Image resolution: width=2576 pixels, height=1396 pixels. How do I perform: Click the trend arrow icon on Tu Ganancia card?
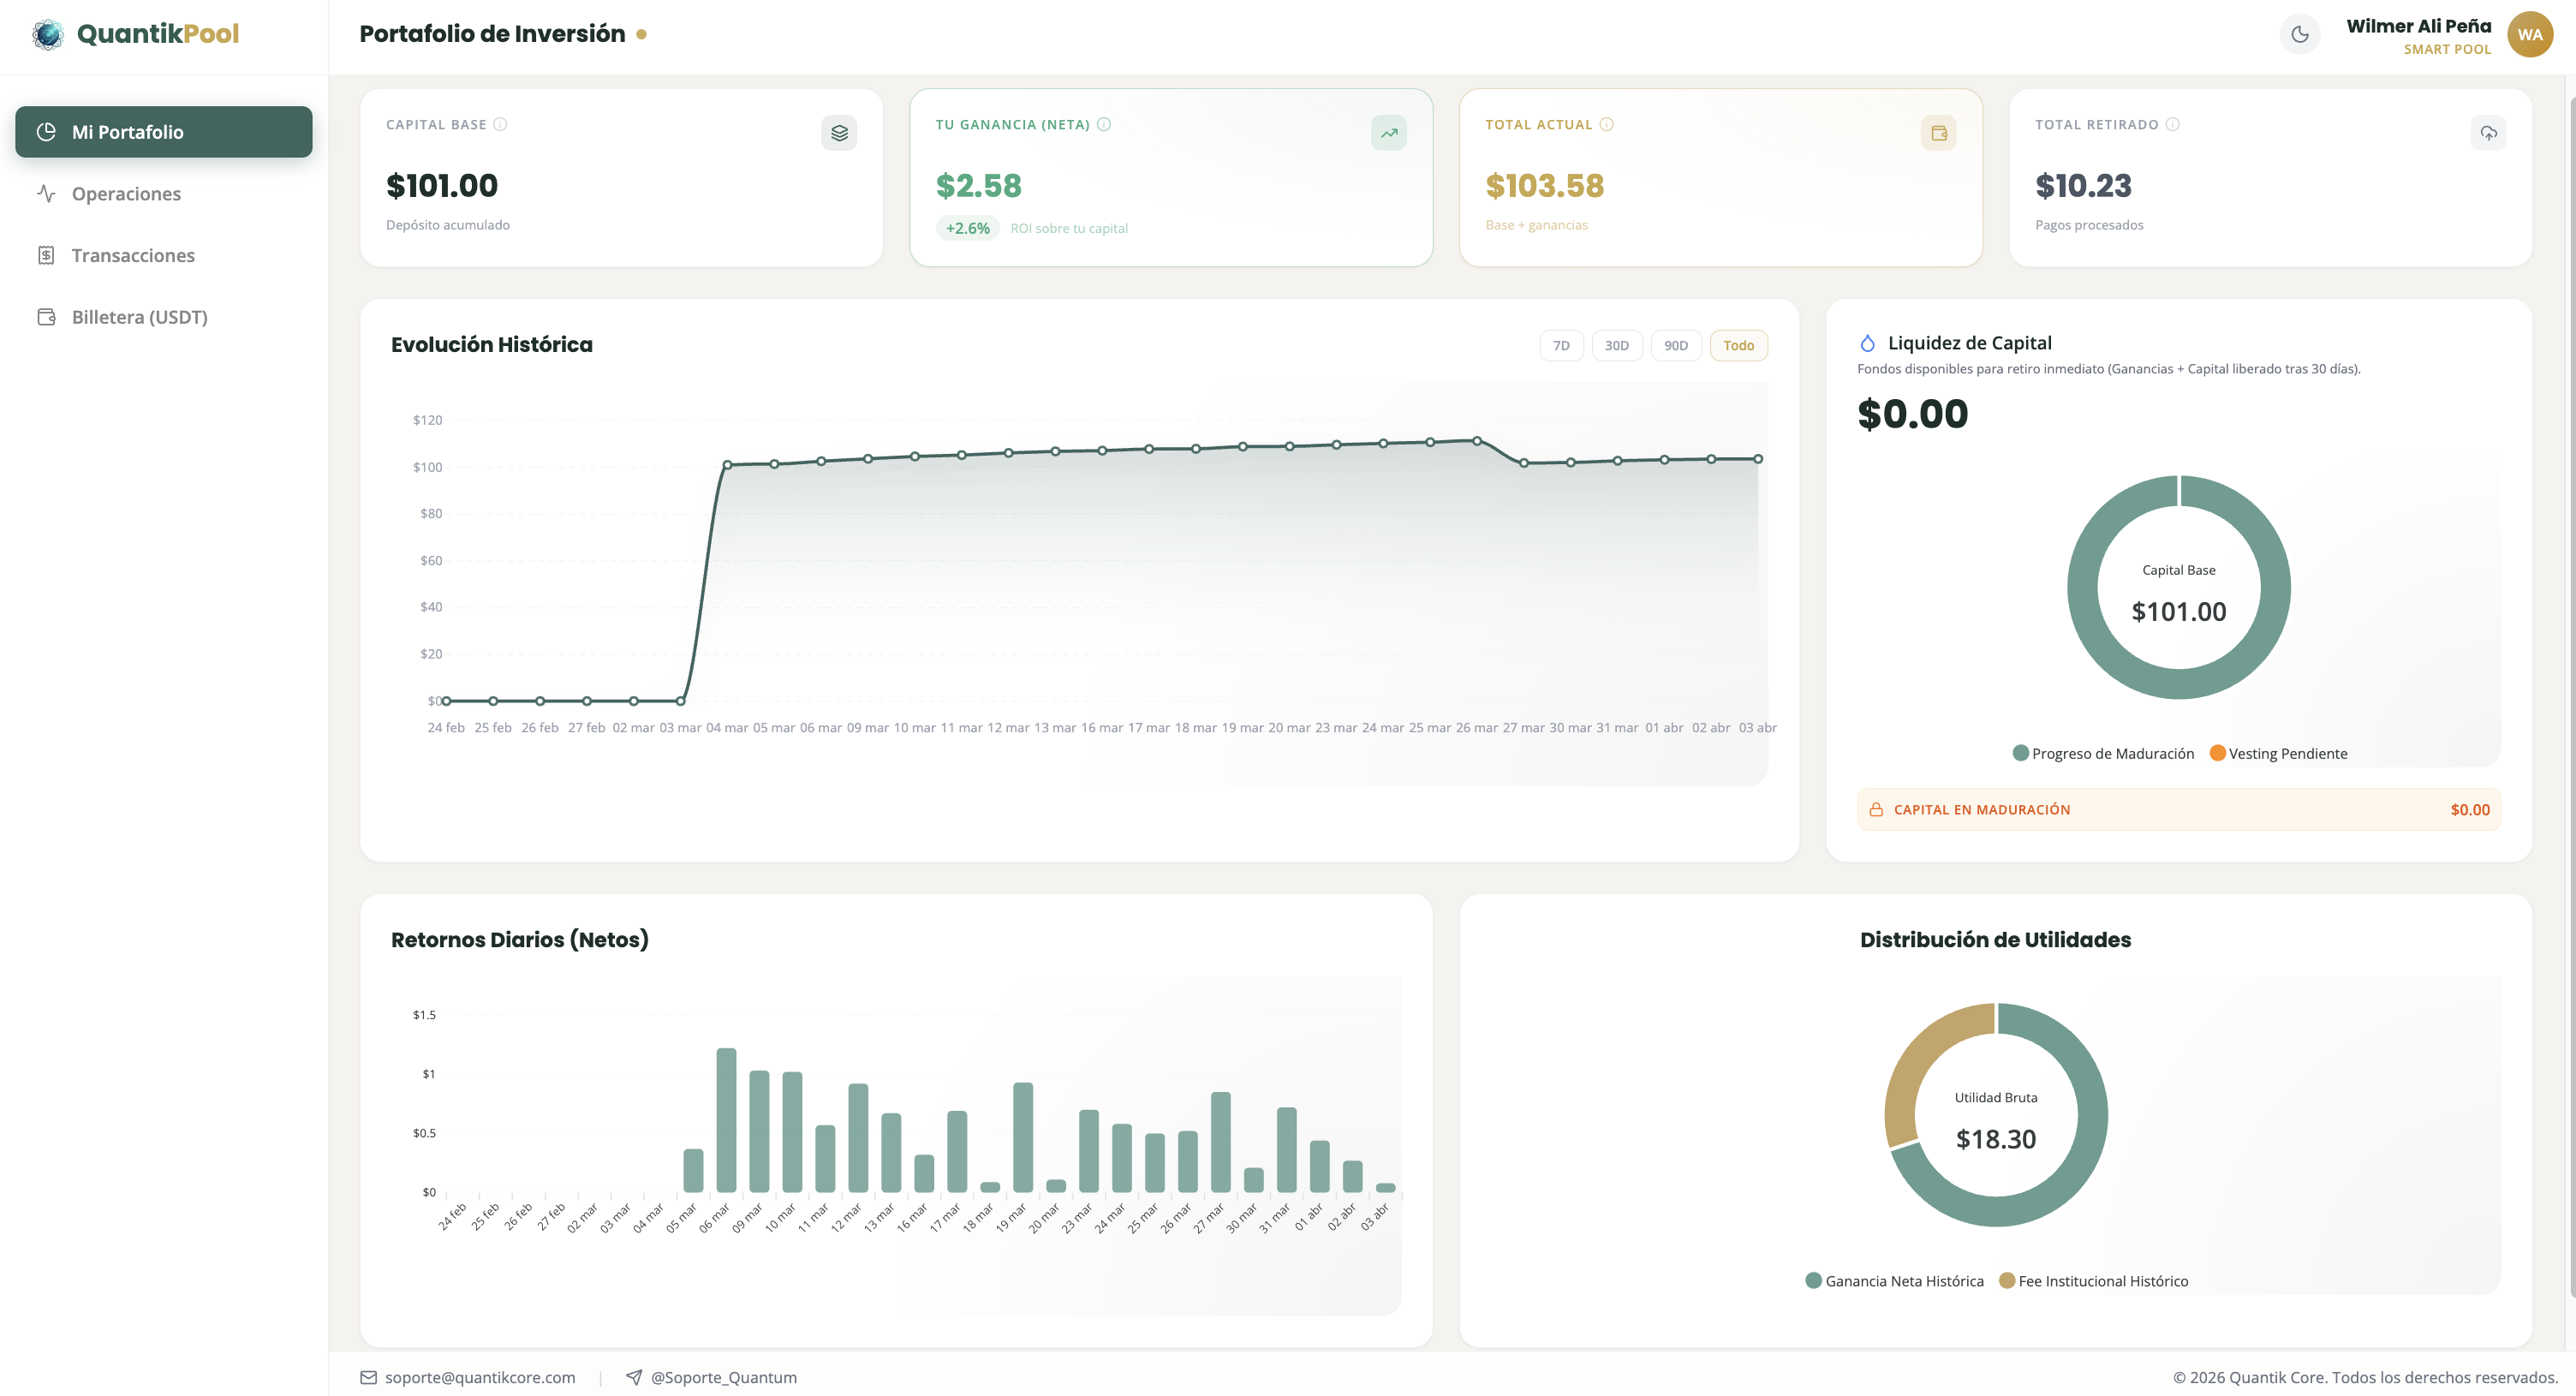1388,132
